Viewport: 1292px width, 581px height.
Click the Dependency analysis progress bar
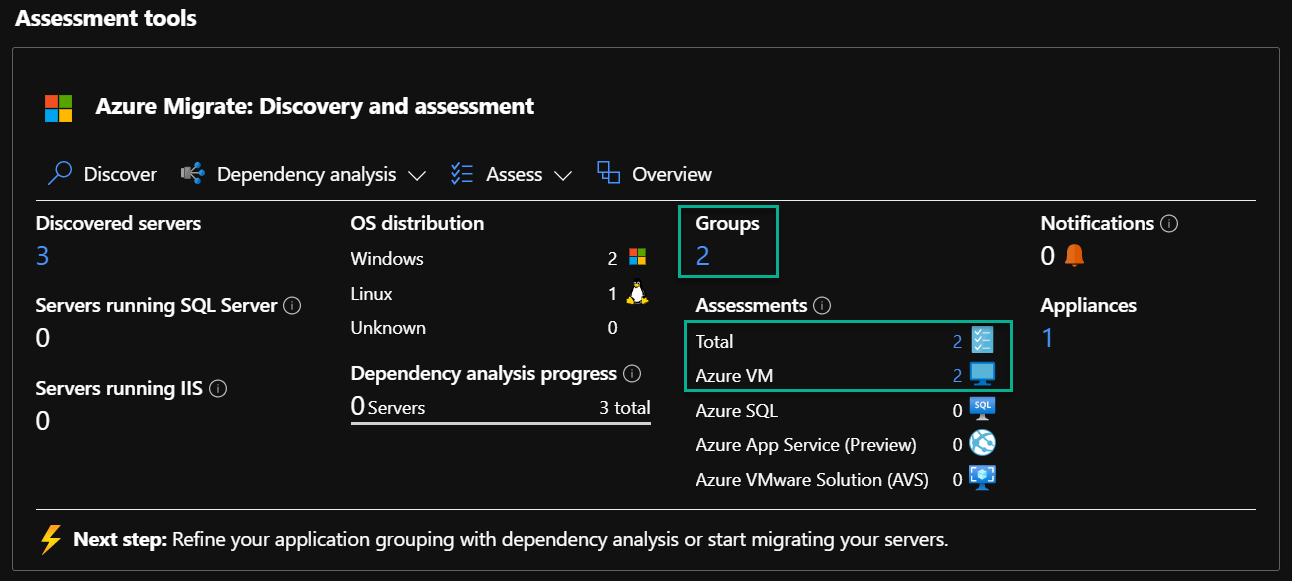[x=501, y=423]
